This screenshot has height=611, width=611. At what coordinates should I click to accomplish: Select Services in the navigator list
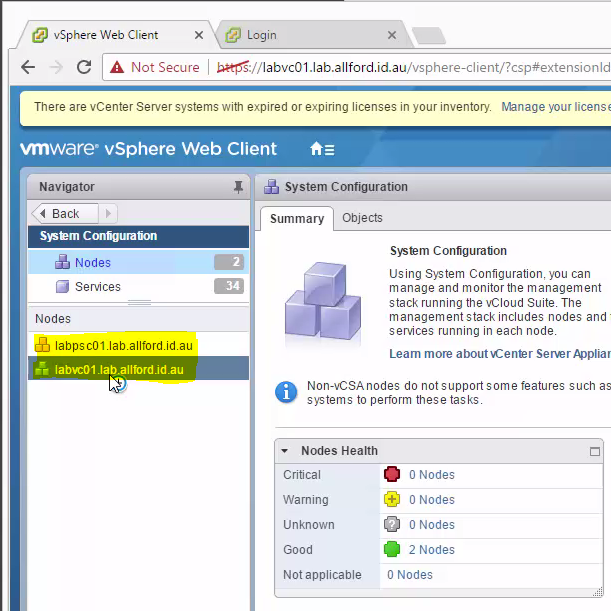[x=138, y=286]
